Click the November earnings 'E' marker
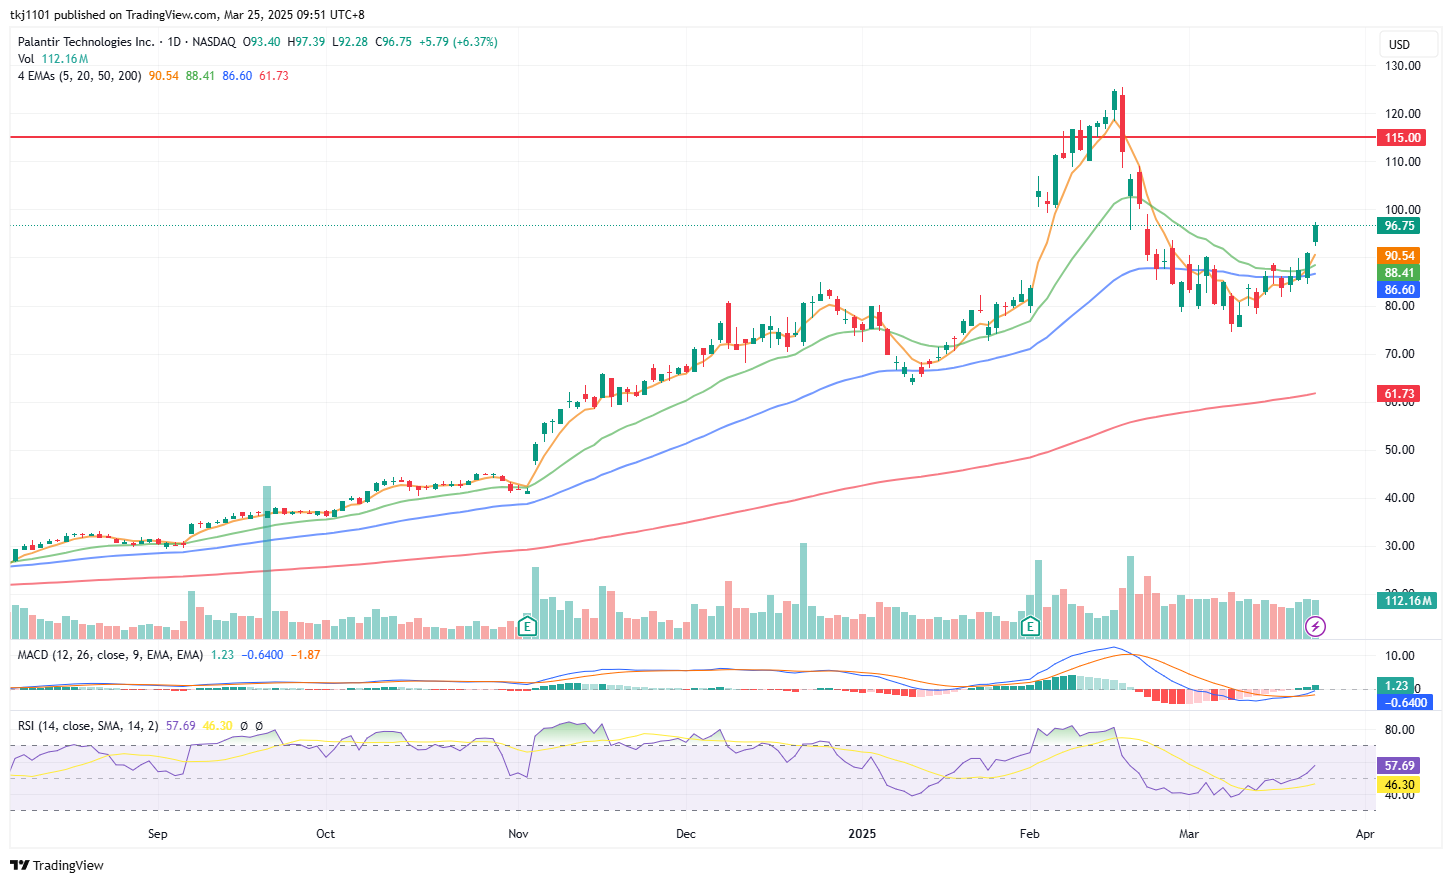1452x883 pixels. 527,627
